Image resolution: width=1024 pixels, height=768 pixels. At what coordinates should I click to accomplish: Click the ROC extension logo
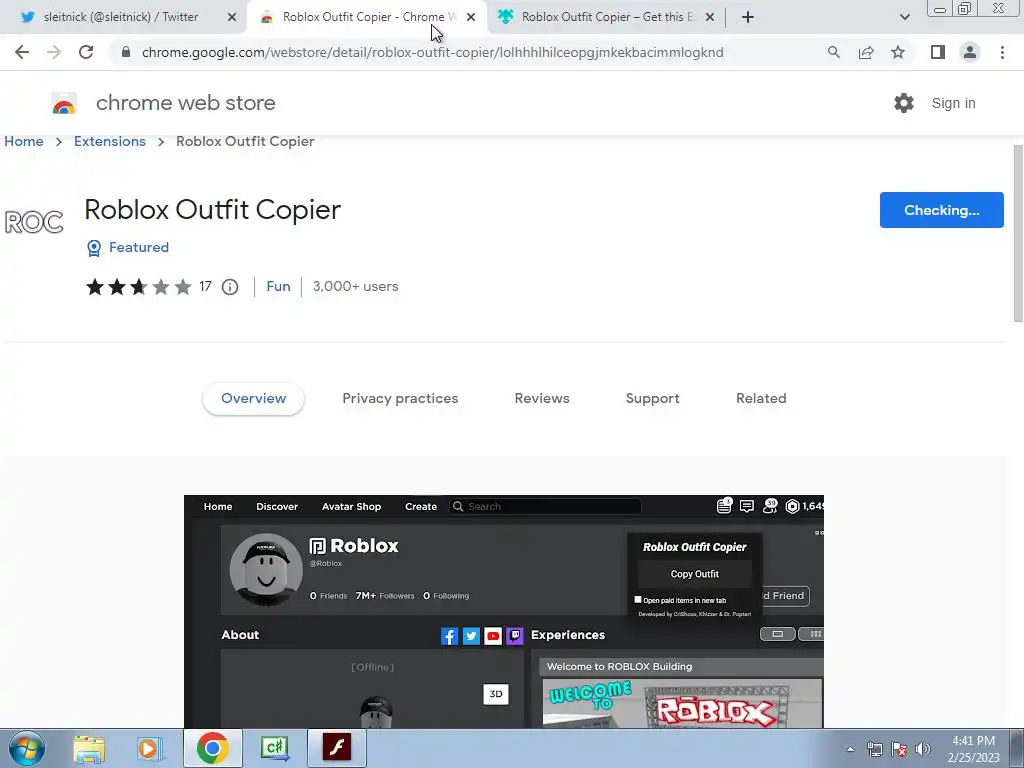[34, 222]
